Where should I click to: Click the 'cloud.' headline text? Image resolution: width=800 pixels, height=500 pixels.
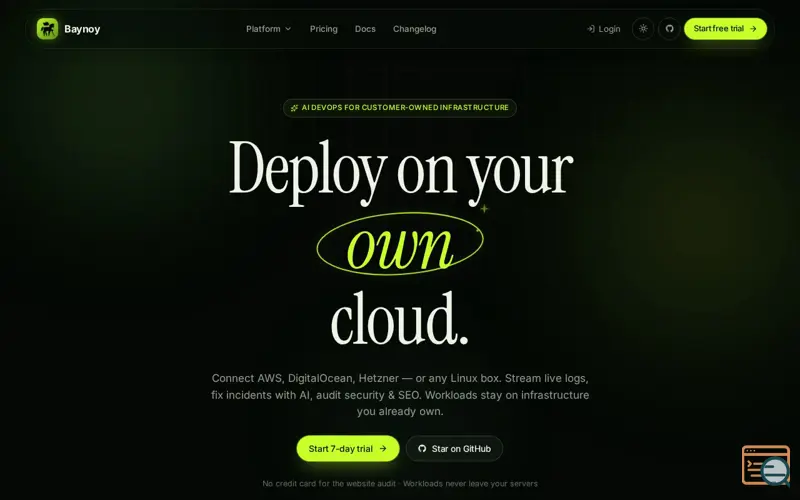point(399,318)
